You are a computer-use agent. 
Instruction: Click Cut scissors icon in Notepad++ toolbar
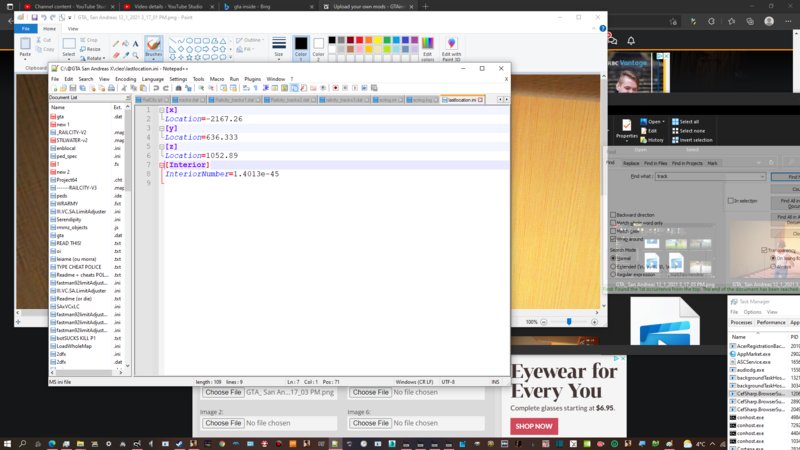(124, 88)
